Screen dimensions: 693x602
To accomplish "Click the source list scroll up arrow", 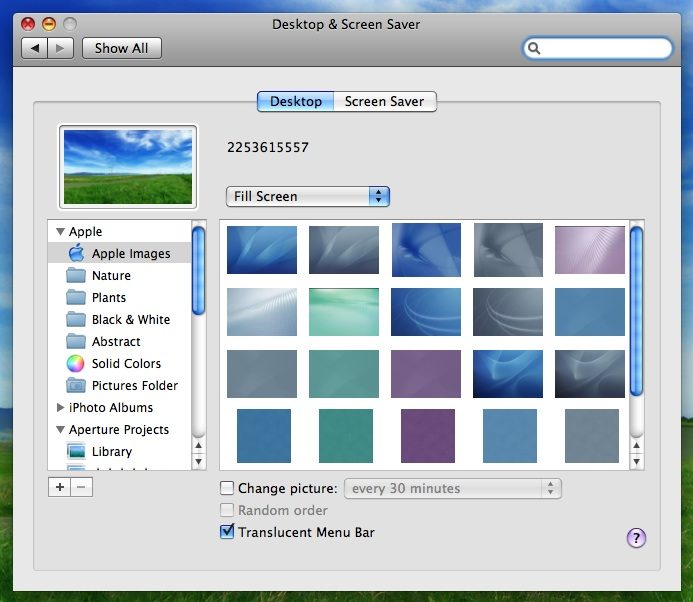I will tap(198, 445).
